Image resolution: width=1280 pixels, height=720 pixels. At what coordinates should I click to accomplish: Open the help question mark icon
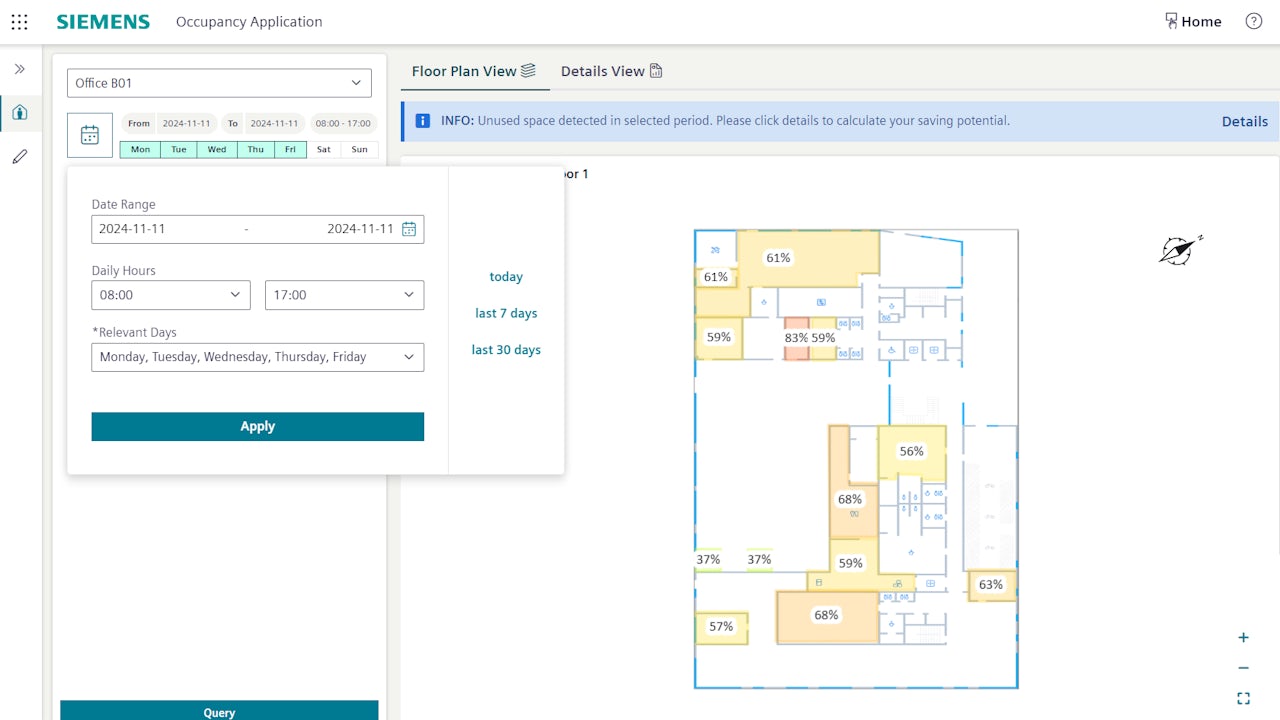[1253, 21]
